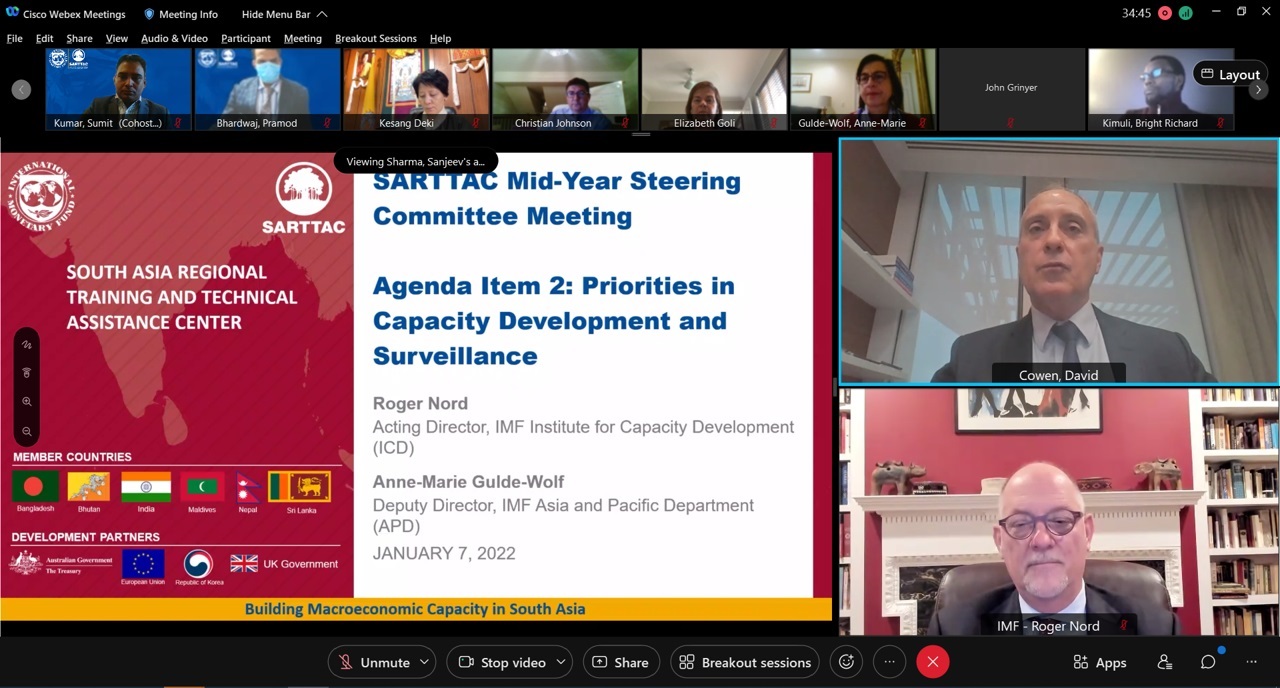Show previous participants in filmstrip

[21, 89]
